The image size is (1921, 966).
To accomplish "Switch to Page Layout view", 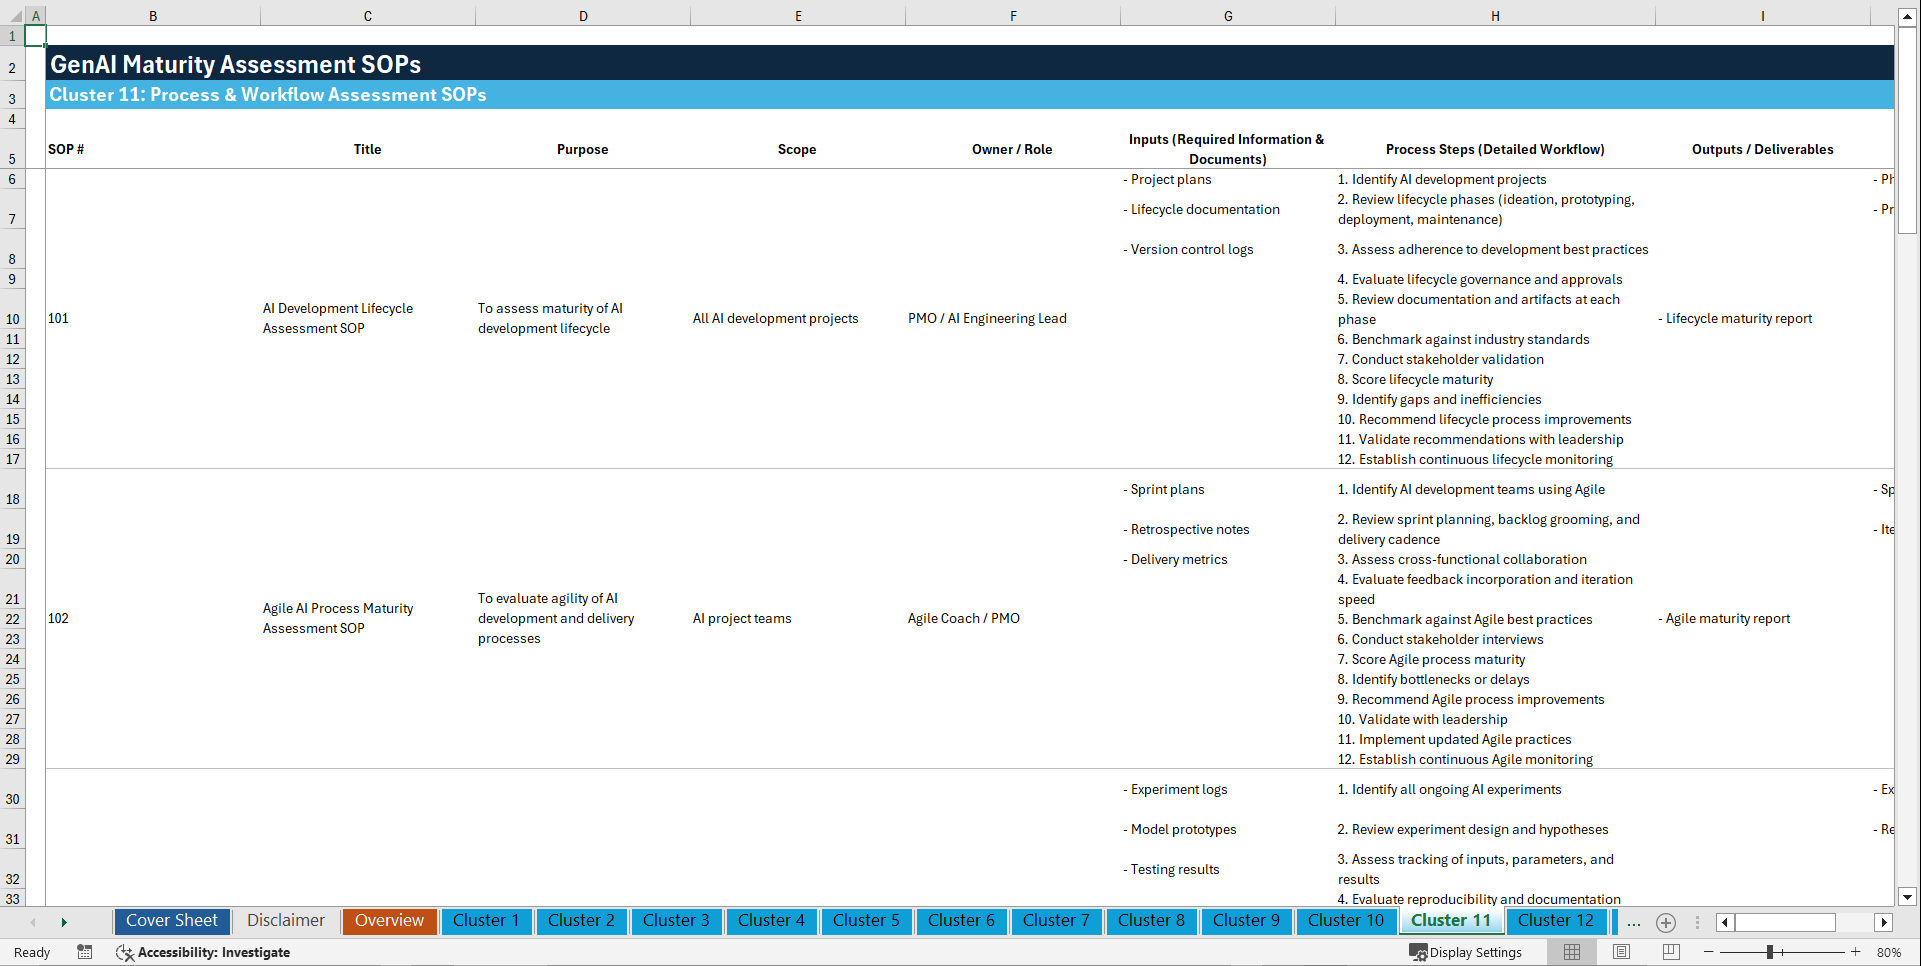I will 1620,952.
